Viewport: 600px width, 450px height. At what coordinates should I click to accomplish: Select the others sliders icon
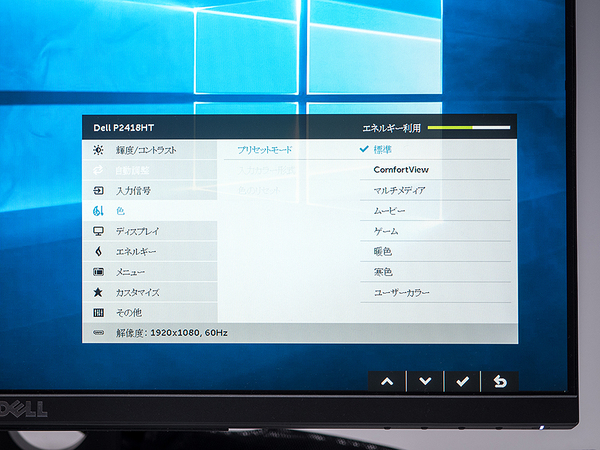click(x=98, y=313)
